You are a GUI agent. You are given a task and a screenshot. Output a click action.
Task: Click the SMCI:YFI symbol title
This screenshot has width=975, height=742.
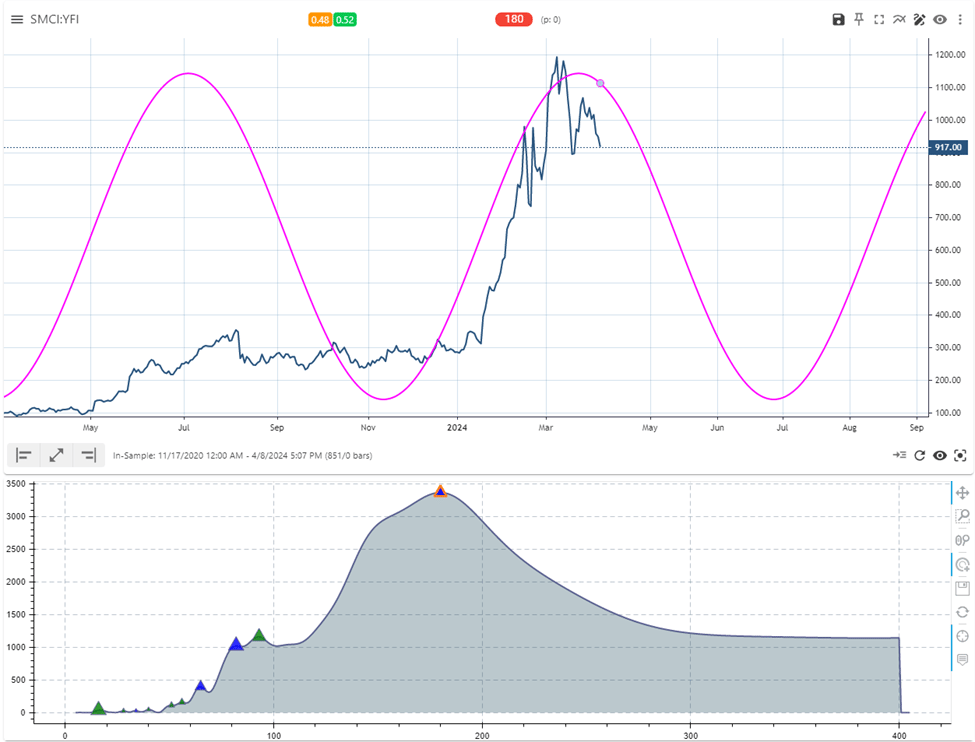point(55,19)
